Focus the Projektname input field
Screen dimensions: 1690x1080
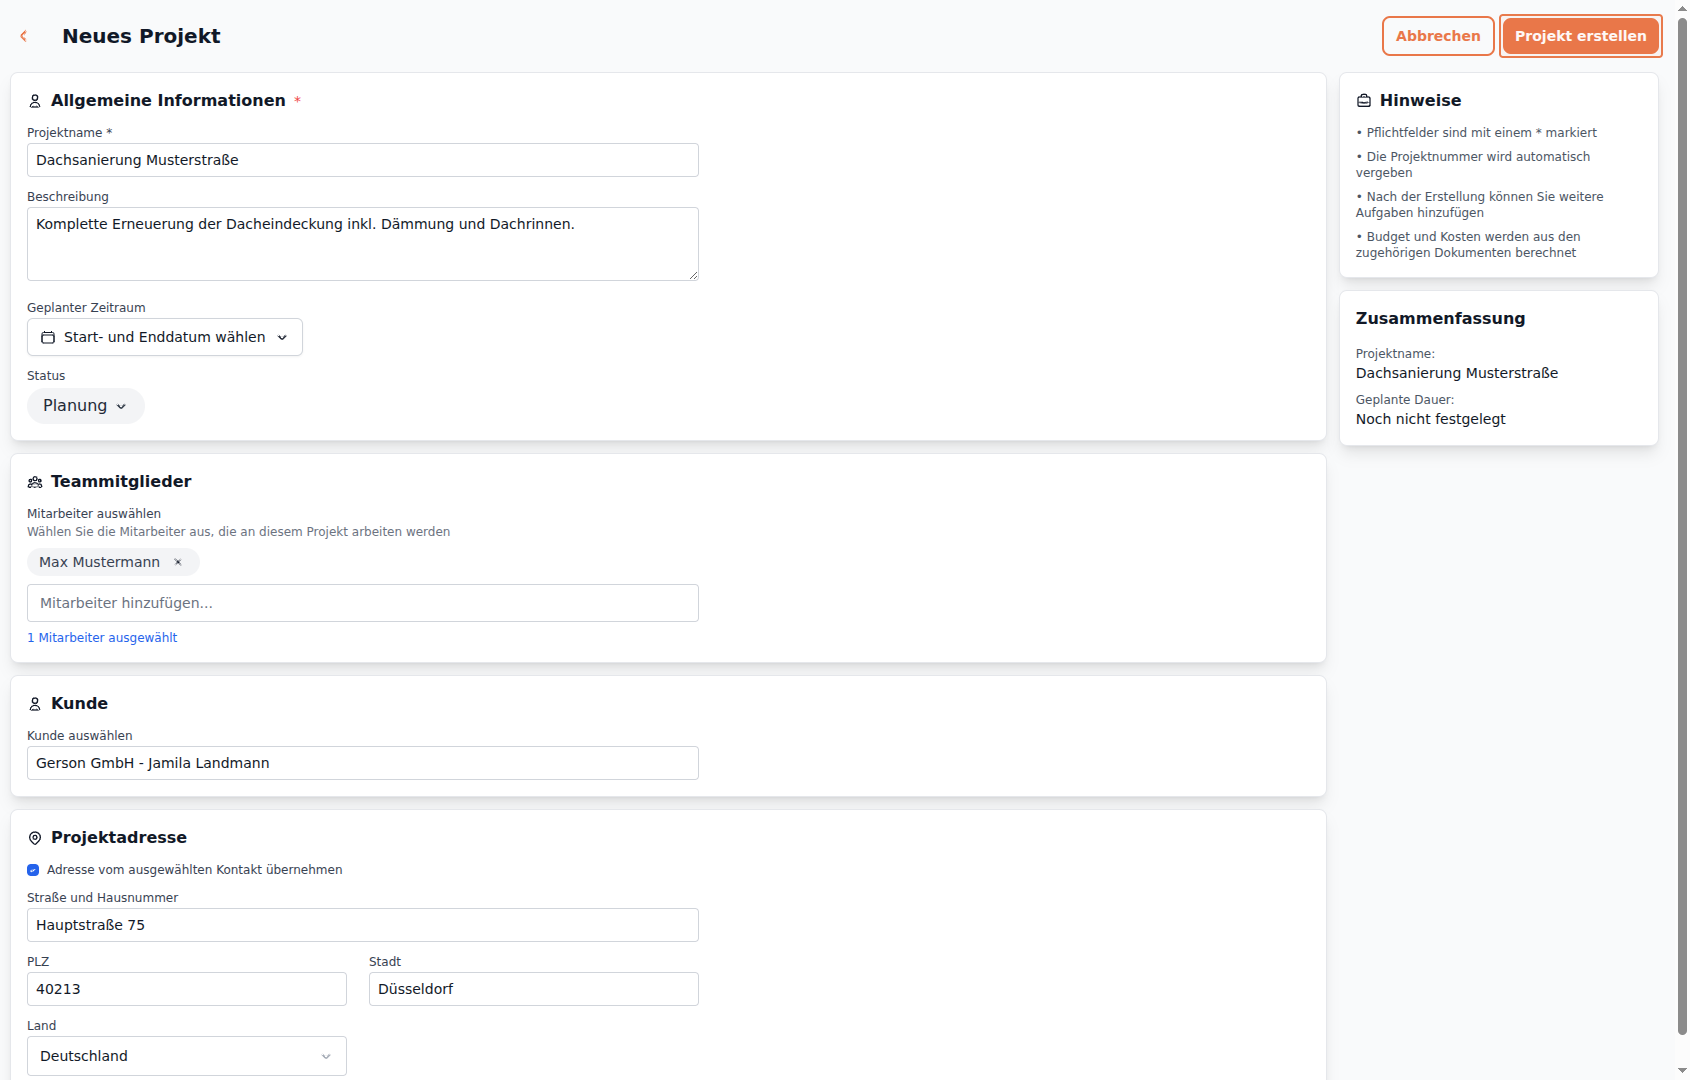click(362, 160)
